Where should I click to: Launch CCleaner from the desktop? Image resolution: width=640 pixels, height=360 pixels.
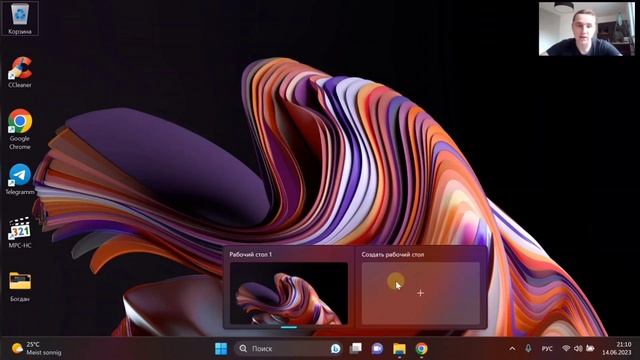pos(20,72)
